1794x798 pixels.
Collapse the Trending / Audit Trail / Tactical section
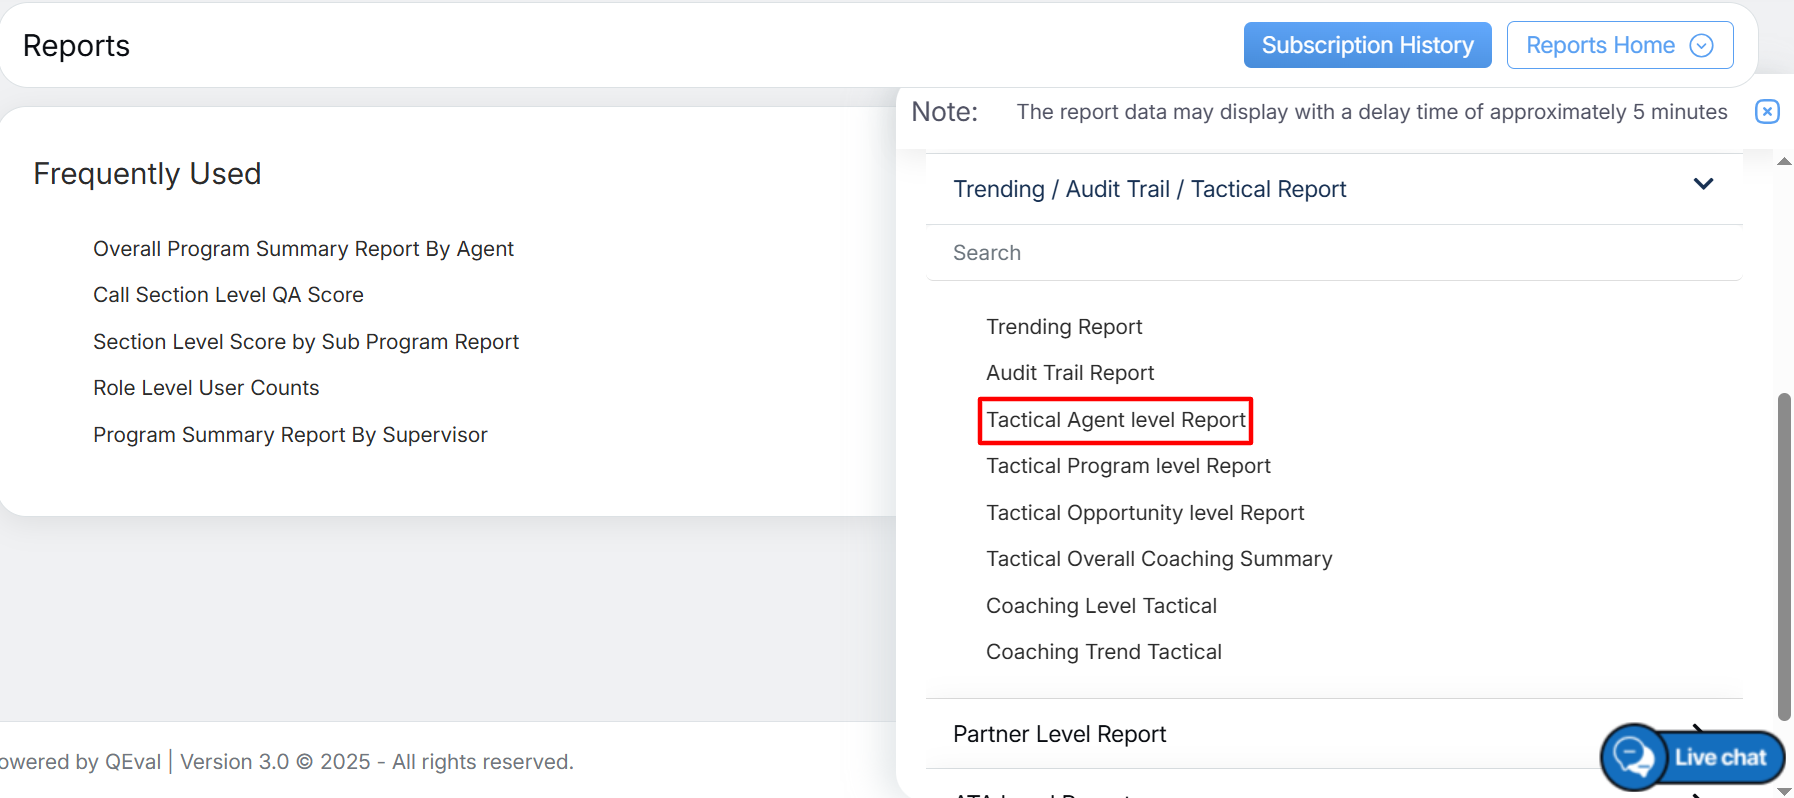[1703, 185]
